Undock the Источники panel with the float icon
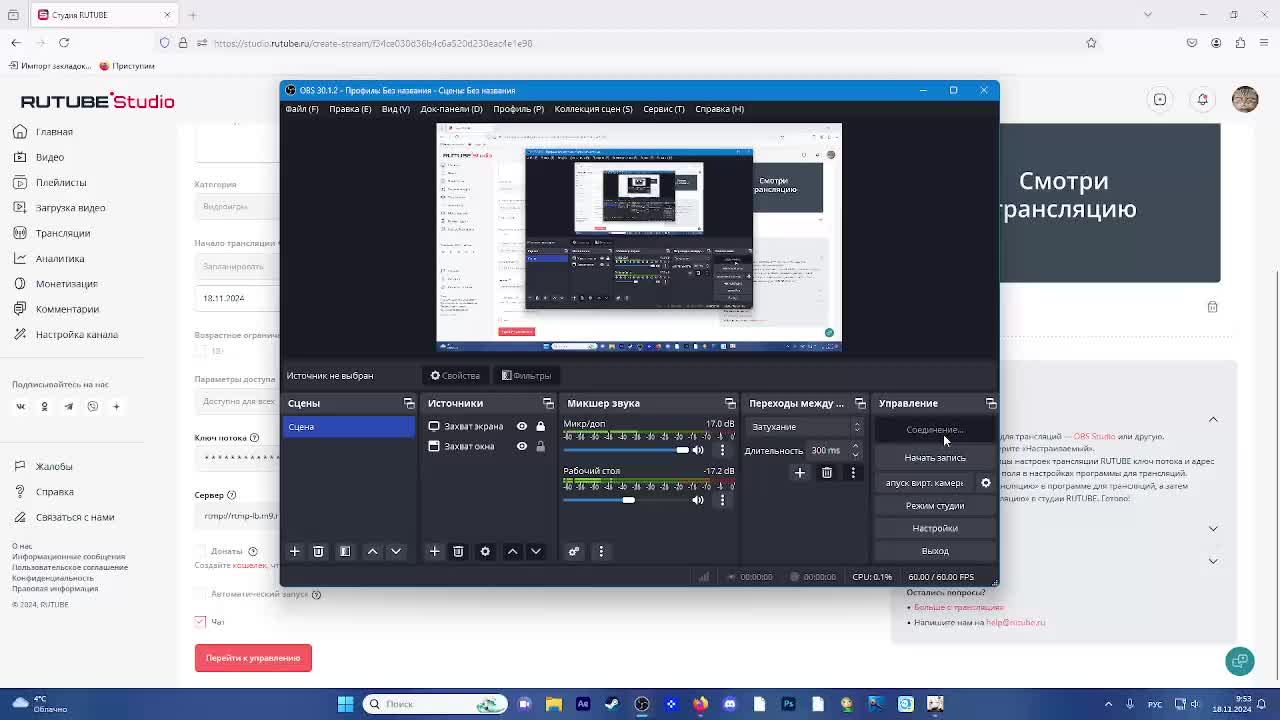 pyautogui.click(x=548, y=403)
